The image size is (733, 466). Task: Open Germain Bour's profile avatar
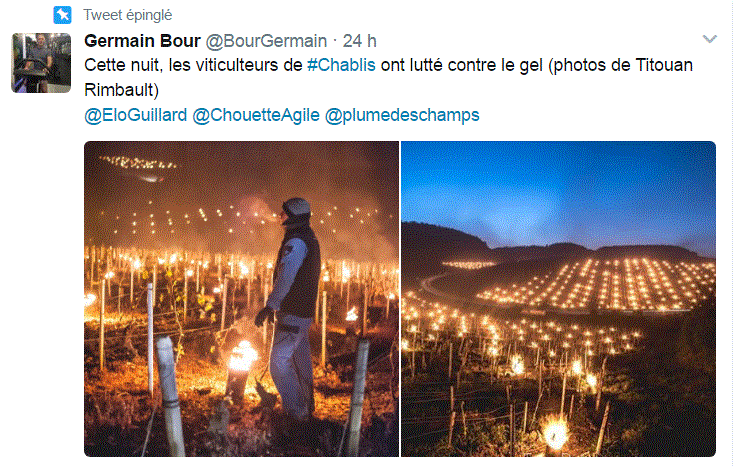(41, 63)
